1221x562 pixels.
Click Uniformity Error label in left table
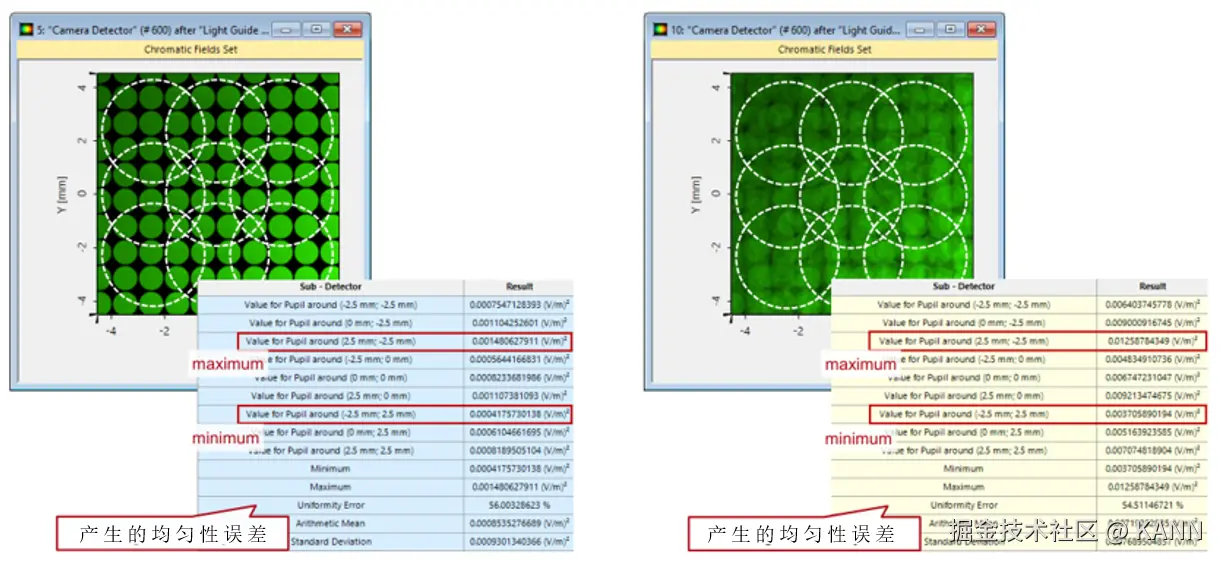point(331,505)
